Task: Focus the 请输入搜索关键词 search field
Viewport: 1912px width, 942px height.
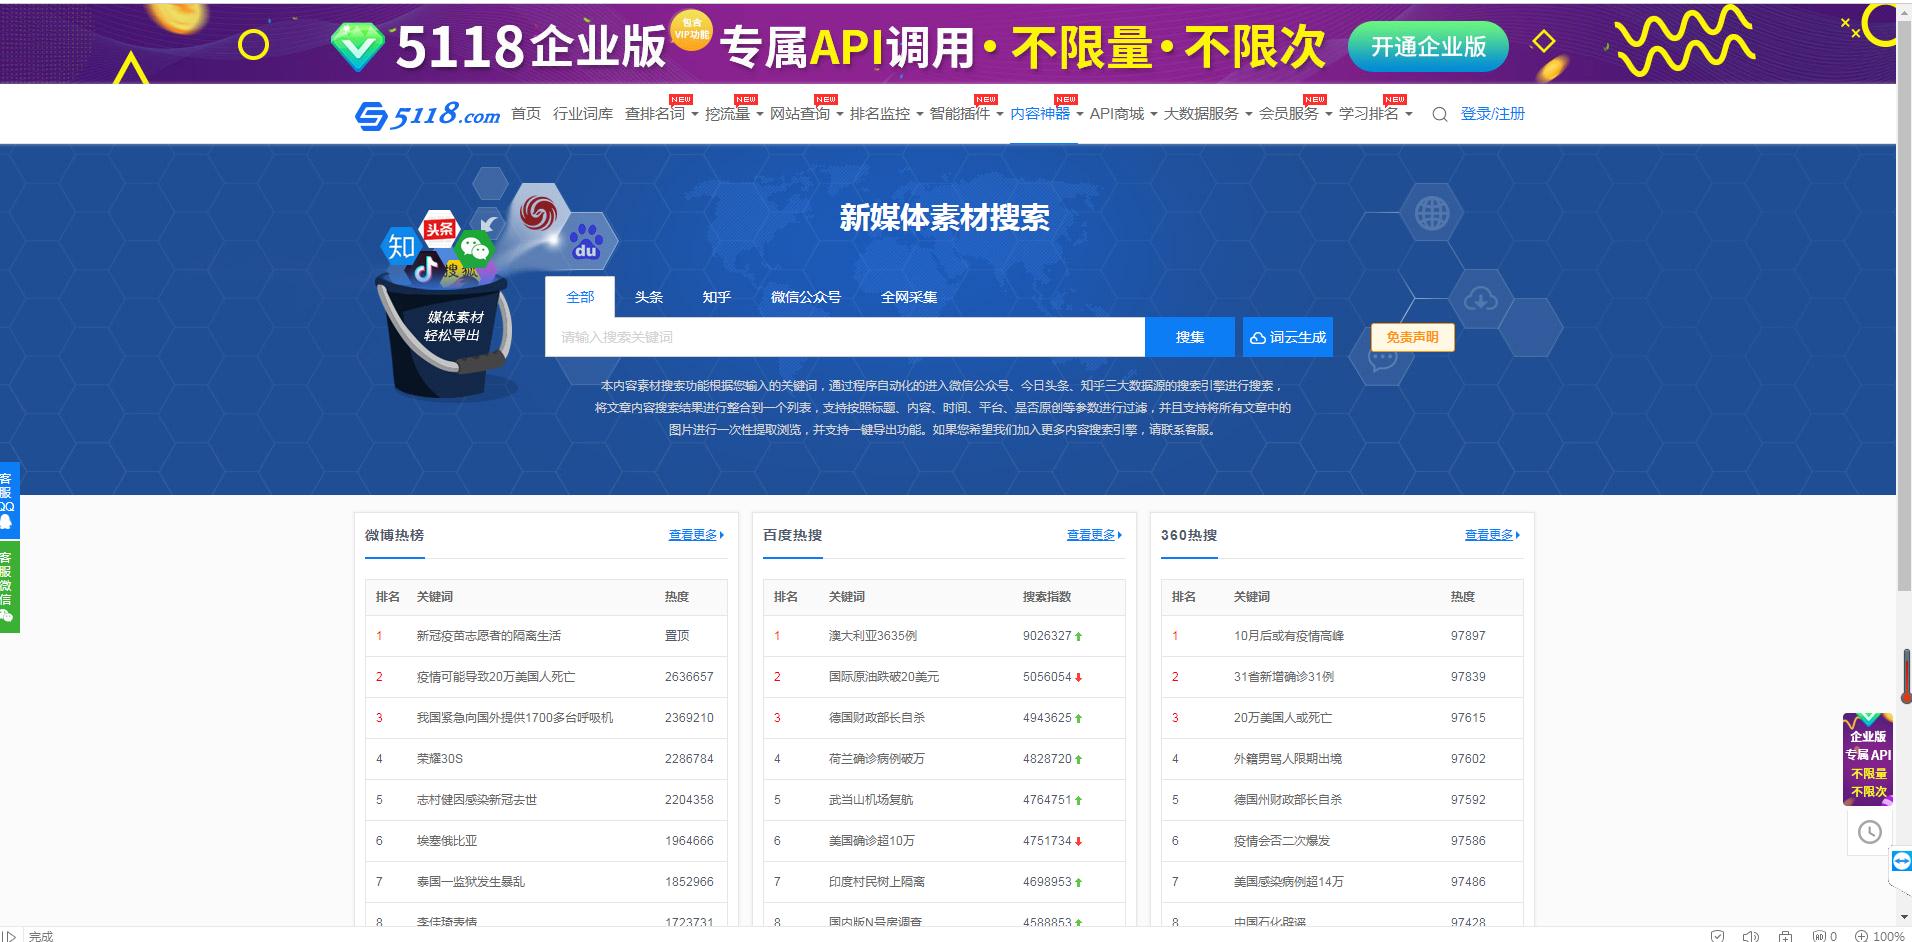Action: coord(845,337)
